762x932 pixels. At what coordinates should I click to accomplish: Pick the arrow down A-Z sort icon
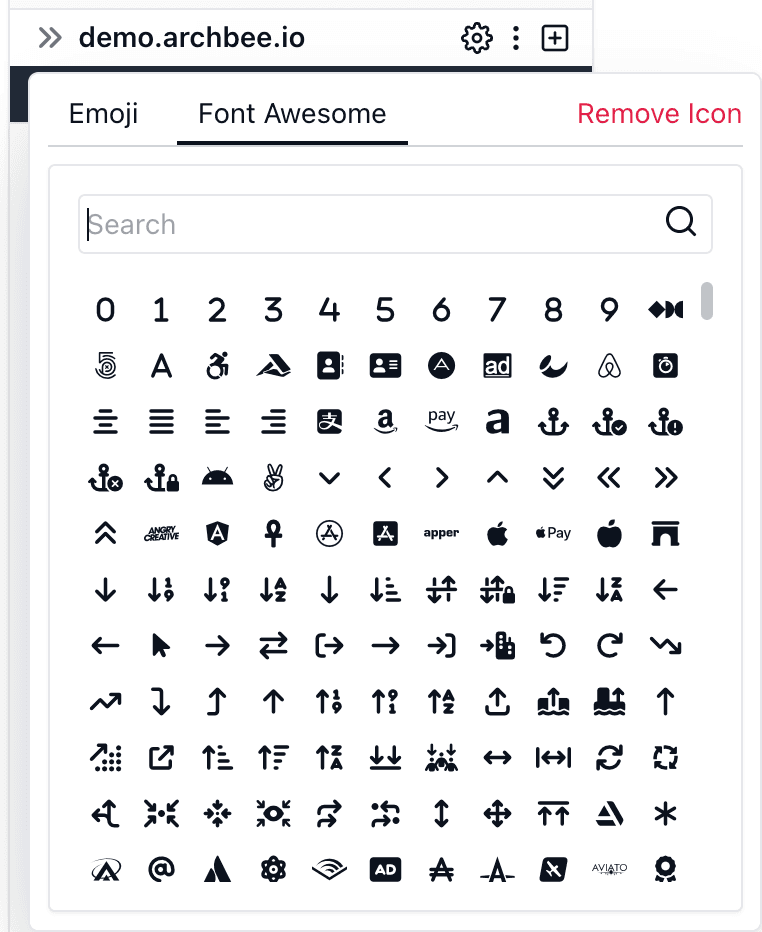[273, 589]
